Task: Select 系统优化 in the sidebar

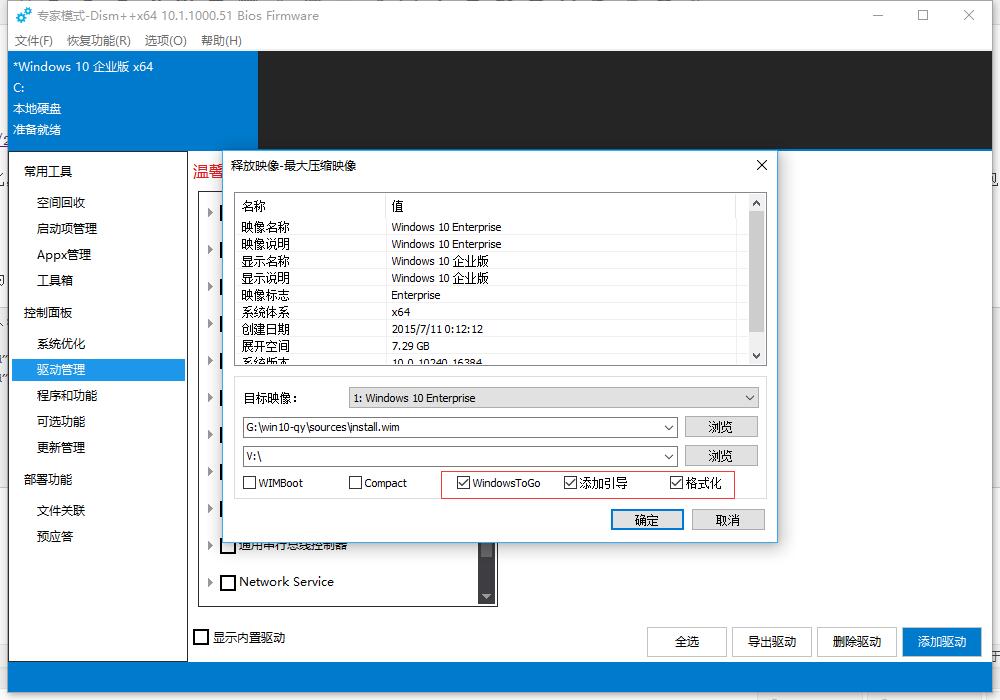Action: [x=61, y=344]
